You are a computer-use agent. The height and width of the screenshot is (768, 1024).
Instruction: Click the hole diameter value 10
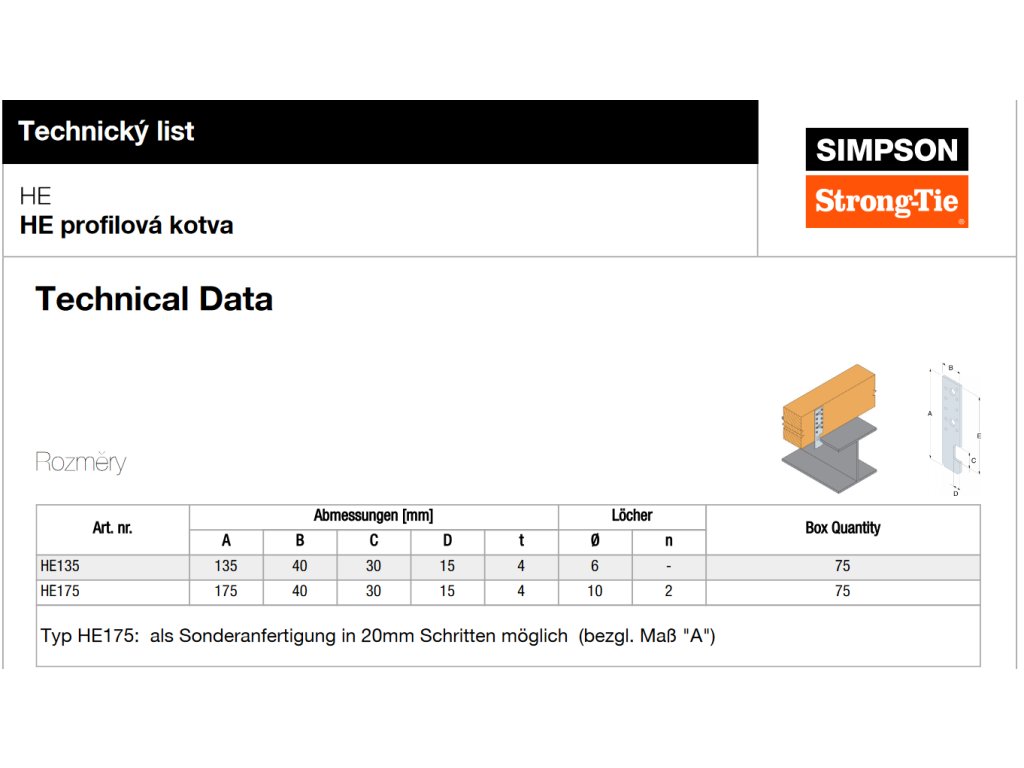(595, 591)
